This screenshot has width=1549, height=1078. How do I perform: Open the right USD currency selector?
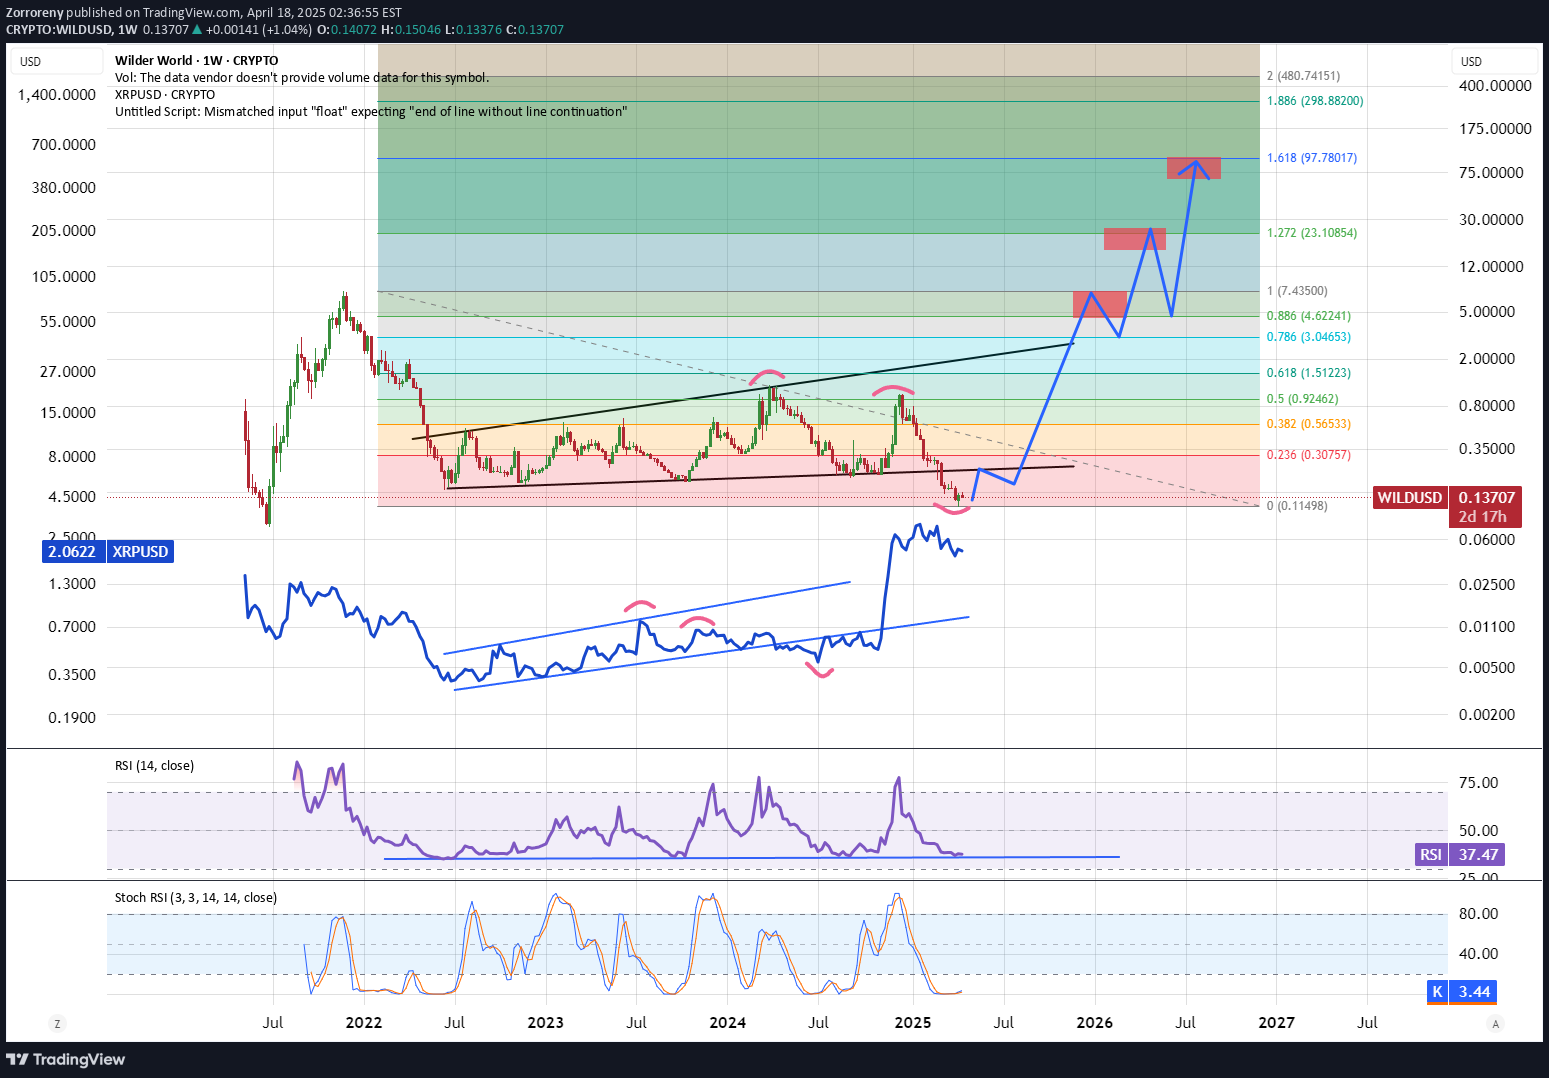(1495, 62)
